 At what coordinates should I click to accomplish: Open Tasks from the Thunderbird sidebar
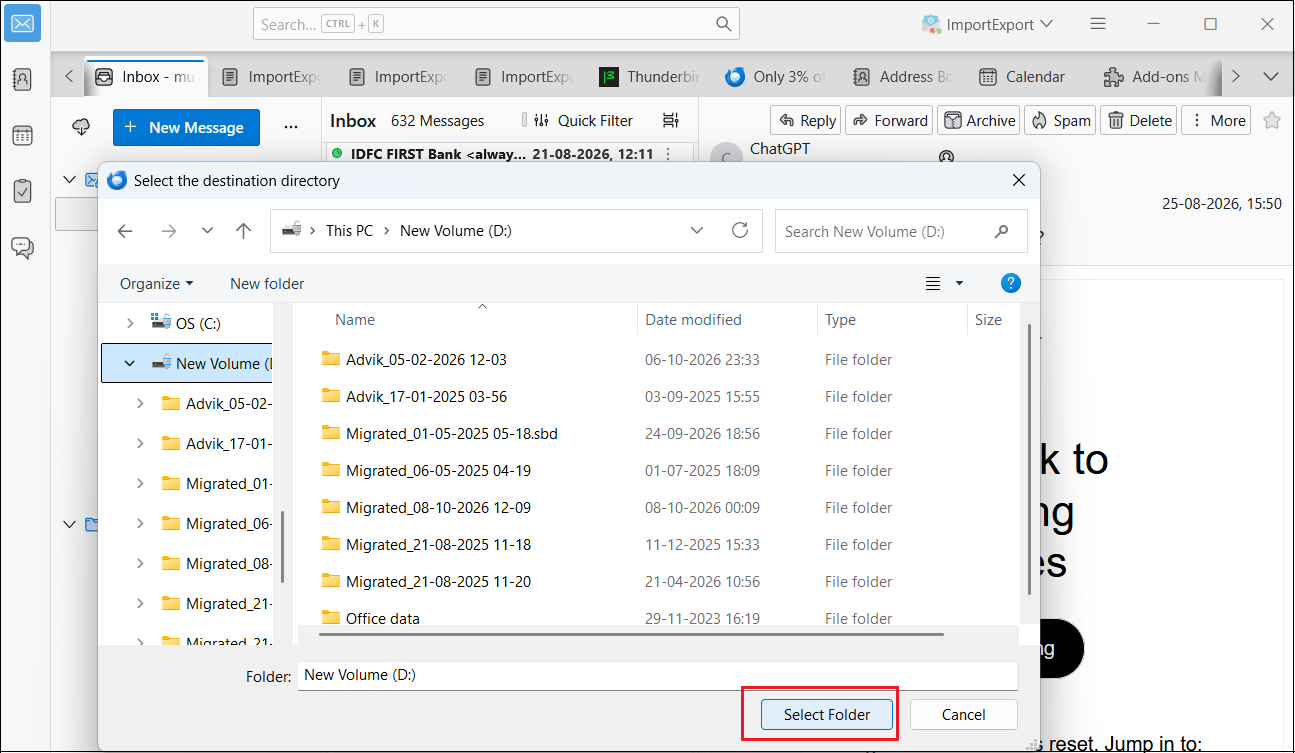pos(23,191)
